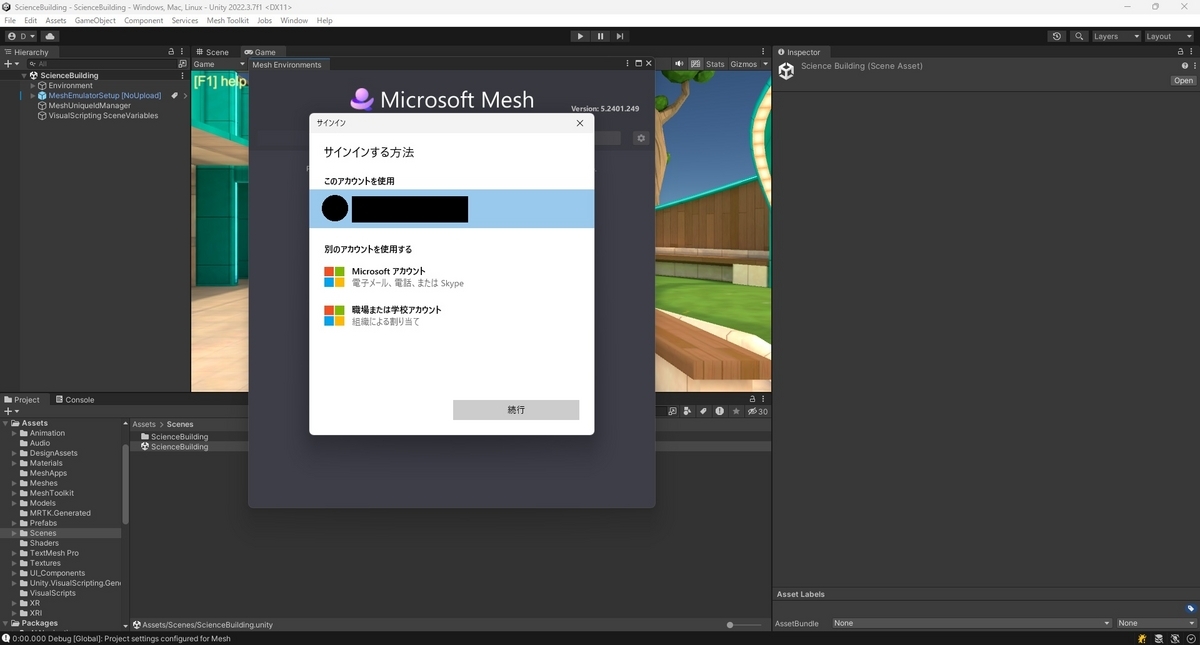1200x645 pixels.
Task: Open the Component menu
Action: pos(143,20)
